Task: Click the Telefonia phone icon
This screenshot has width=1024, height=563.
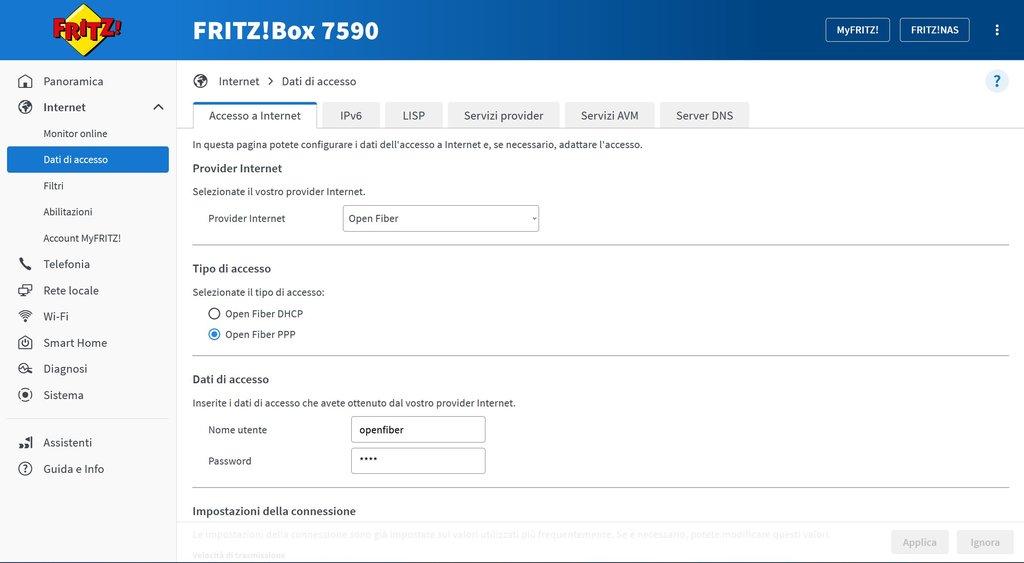Action: click(x=25, y=264)
